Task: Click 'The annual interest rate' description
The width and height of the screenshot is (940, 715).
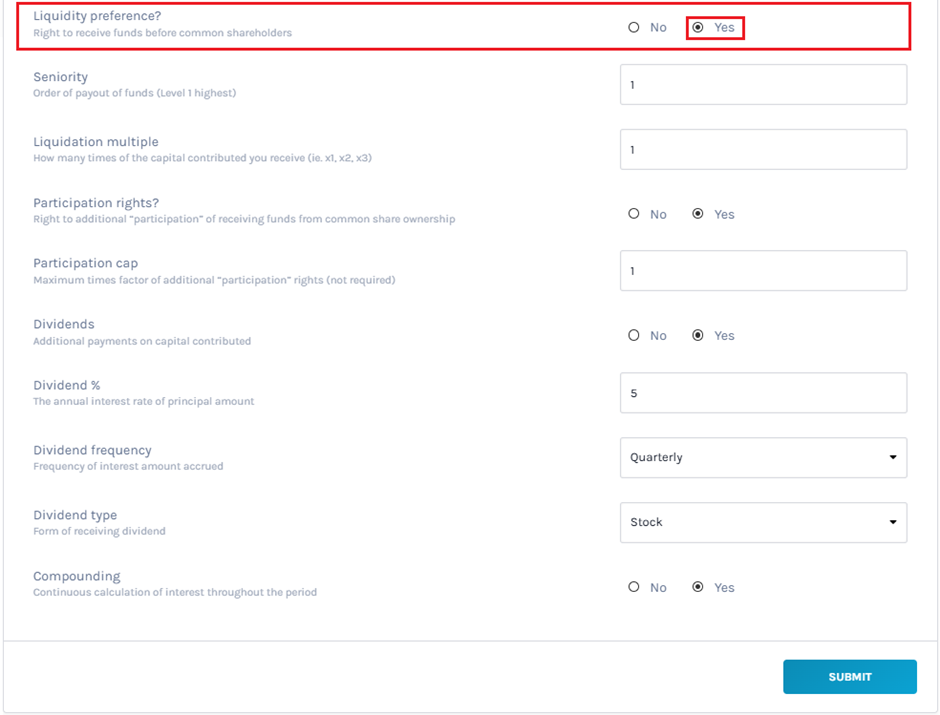Action: click(x=144, y=402)
